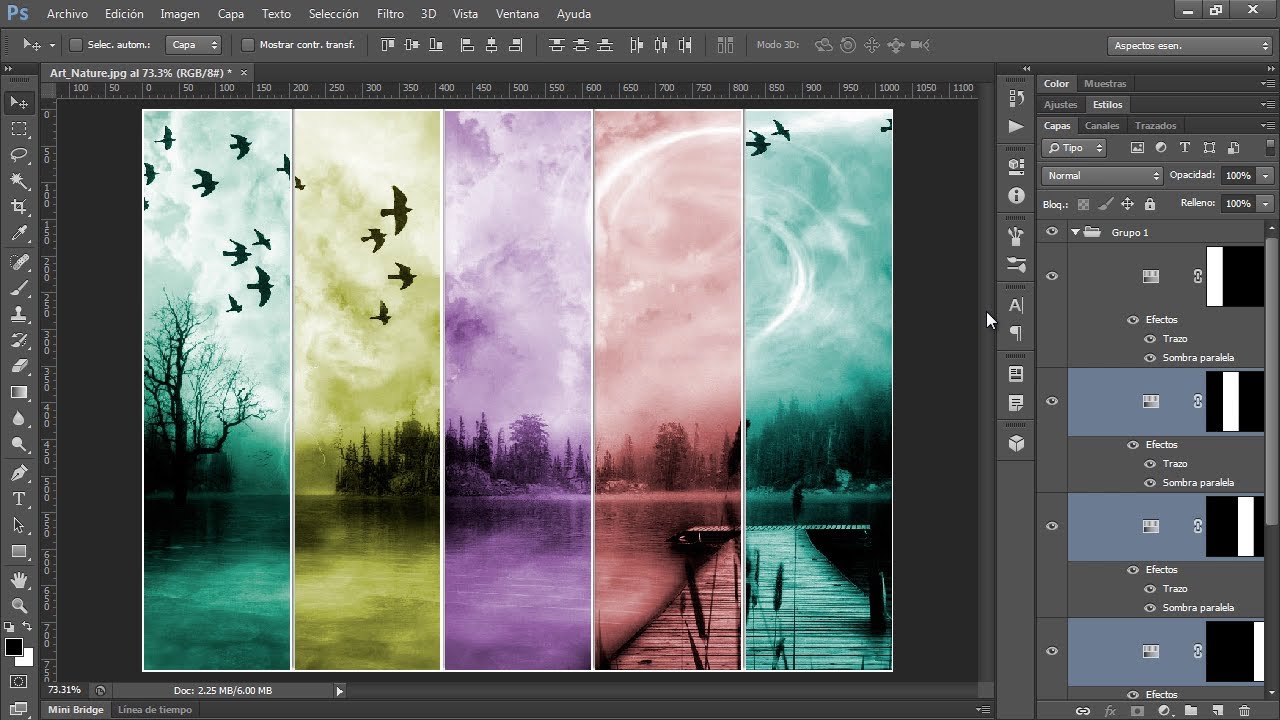
Task: Select the first layer's mask thumbnail
Action: point(1235,276)
